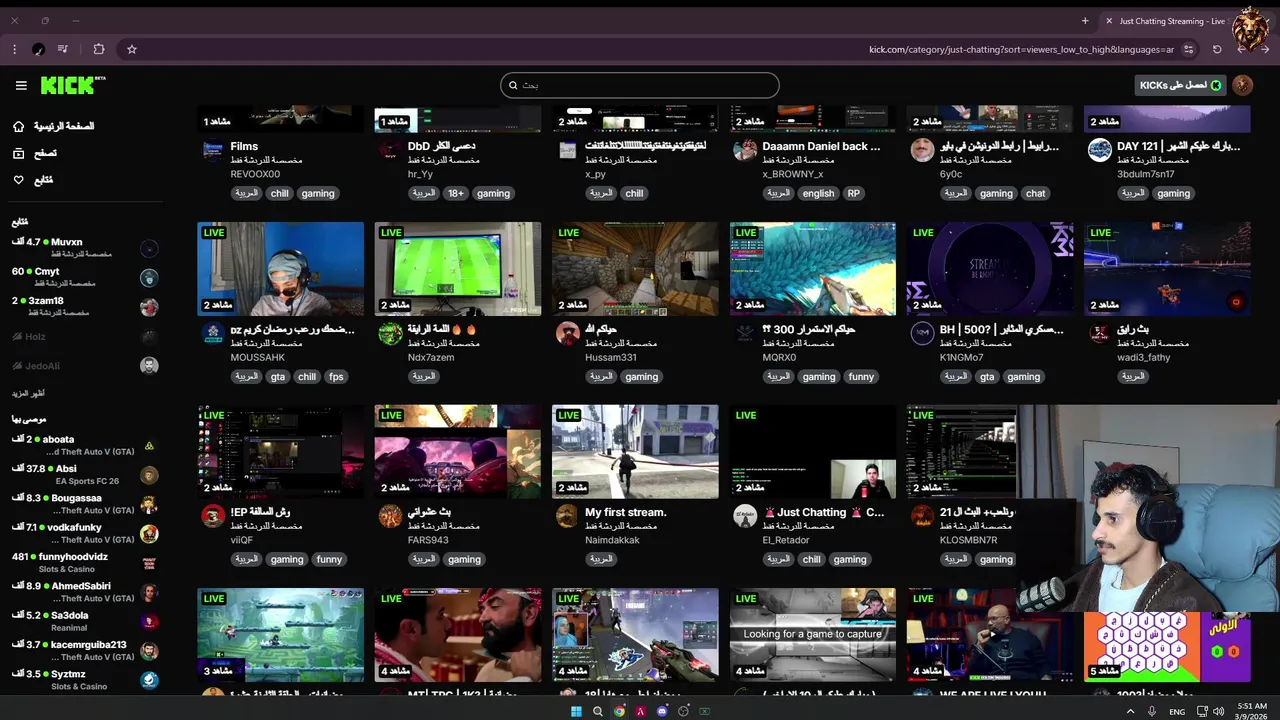The width and height of the screenshot is (1280, 720).
Task: Click the browser profile avatar in toolbar
Action: click(38, 49)
